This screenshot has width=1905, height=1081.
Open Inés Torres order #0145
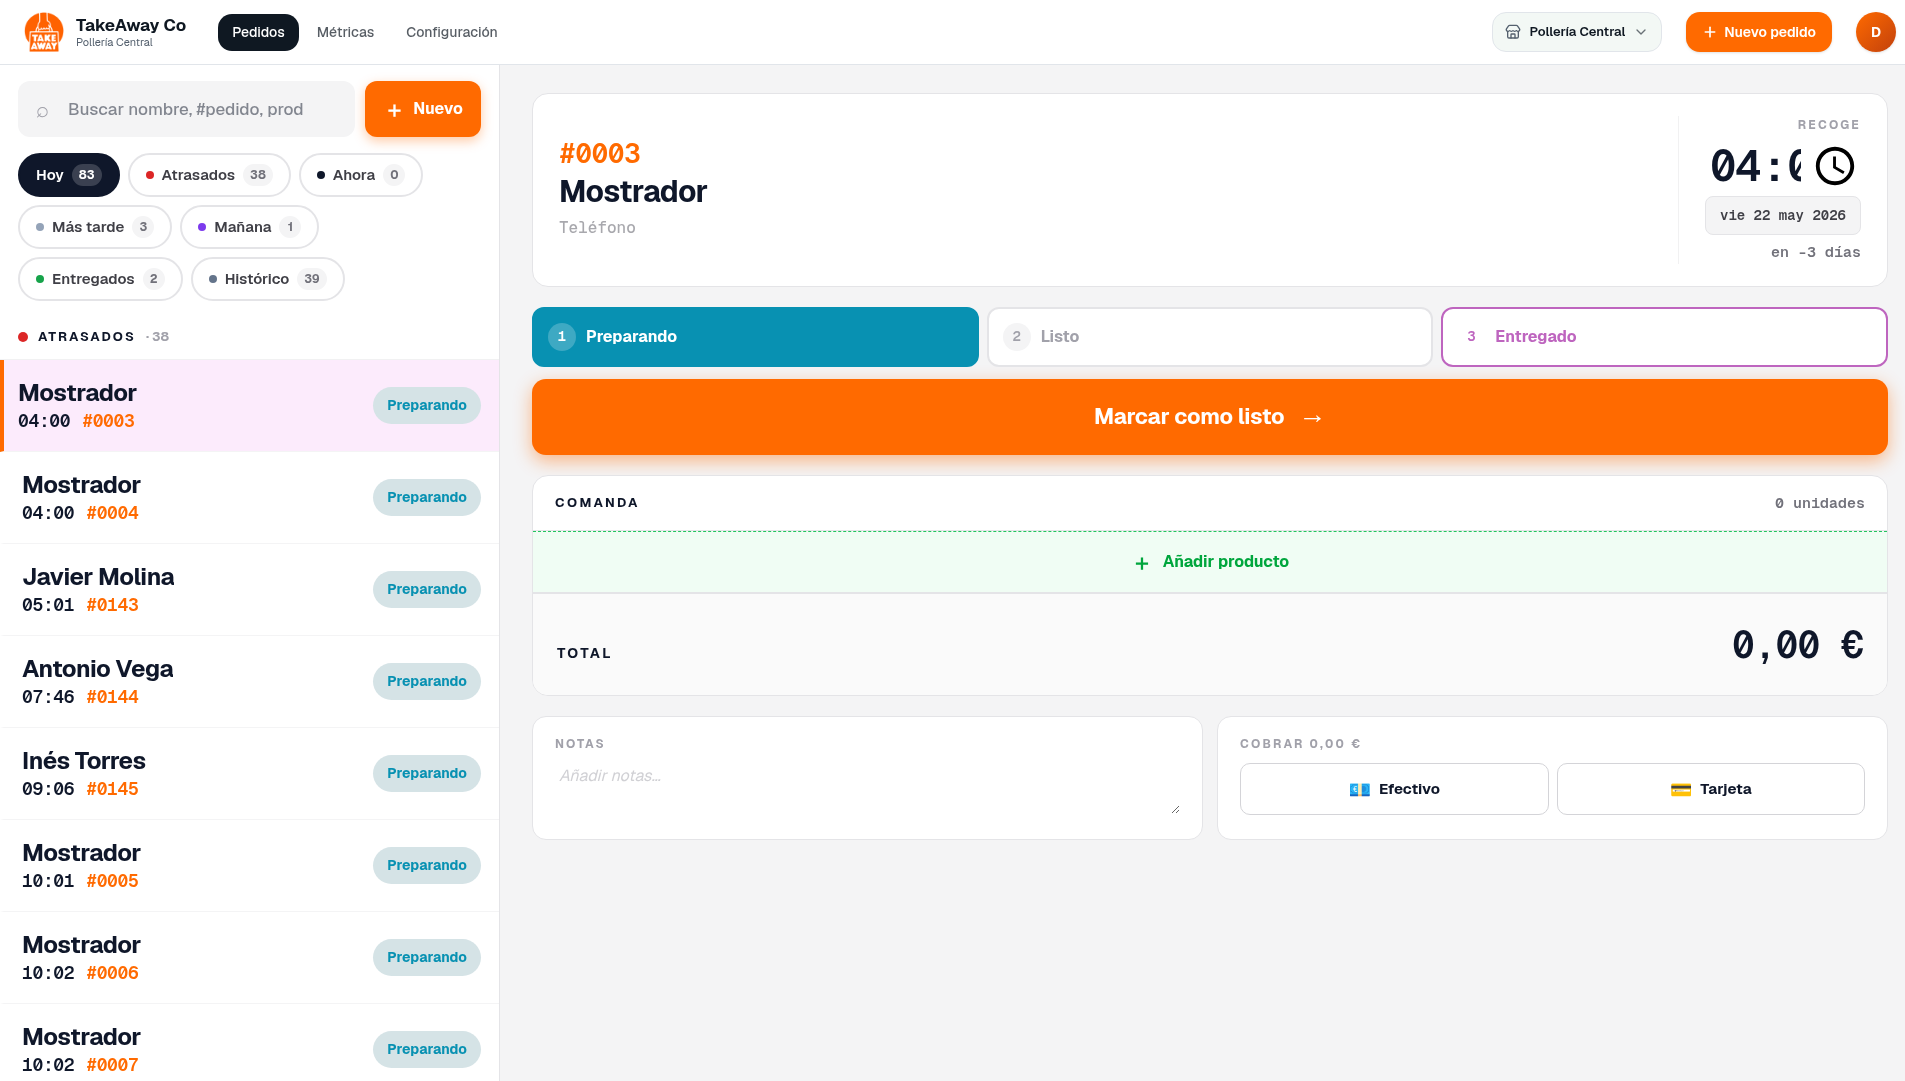coord(250,773)
